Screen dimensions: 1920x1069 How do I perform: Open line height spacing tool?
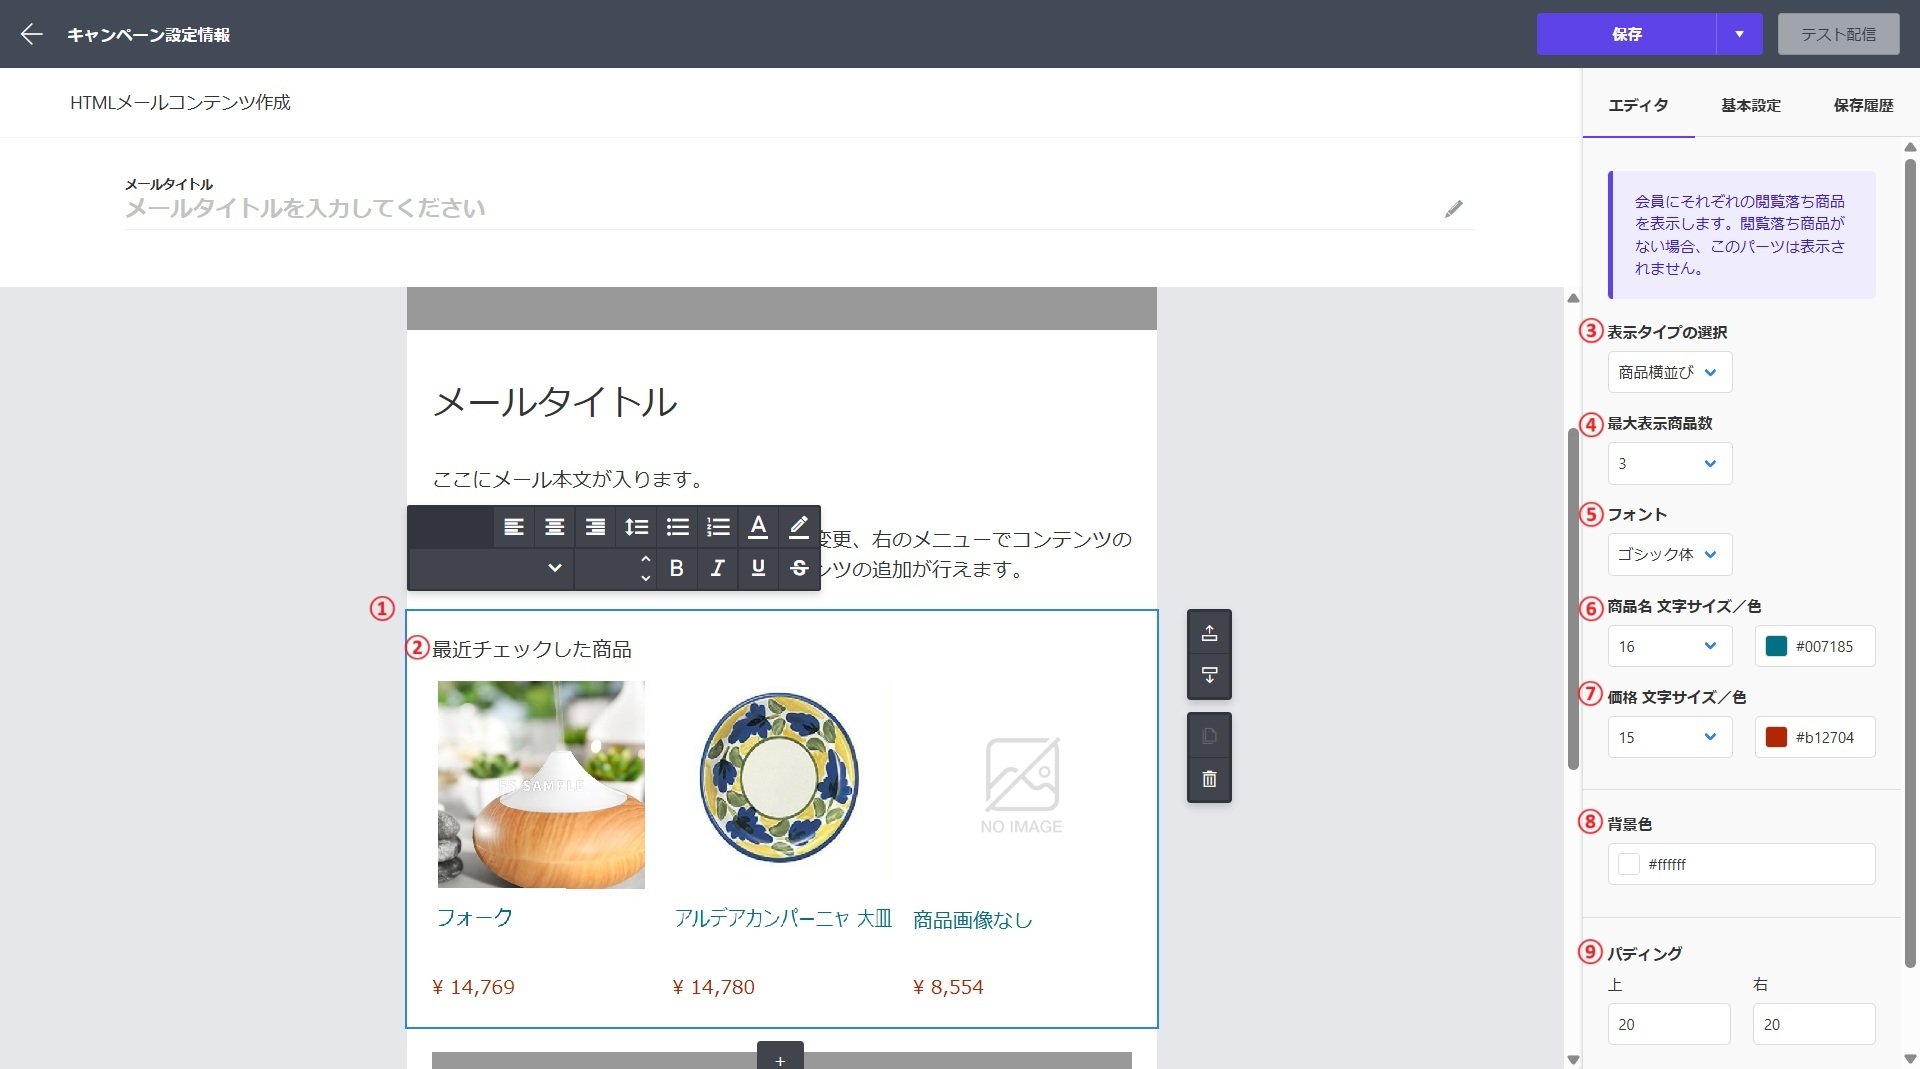coord(636,527)
